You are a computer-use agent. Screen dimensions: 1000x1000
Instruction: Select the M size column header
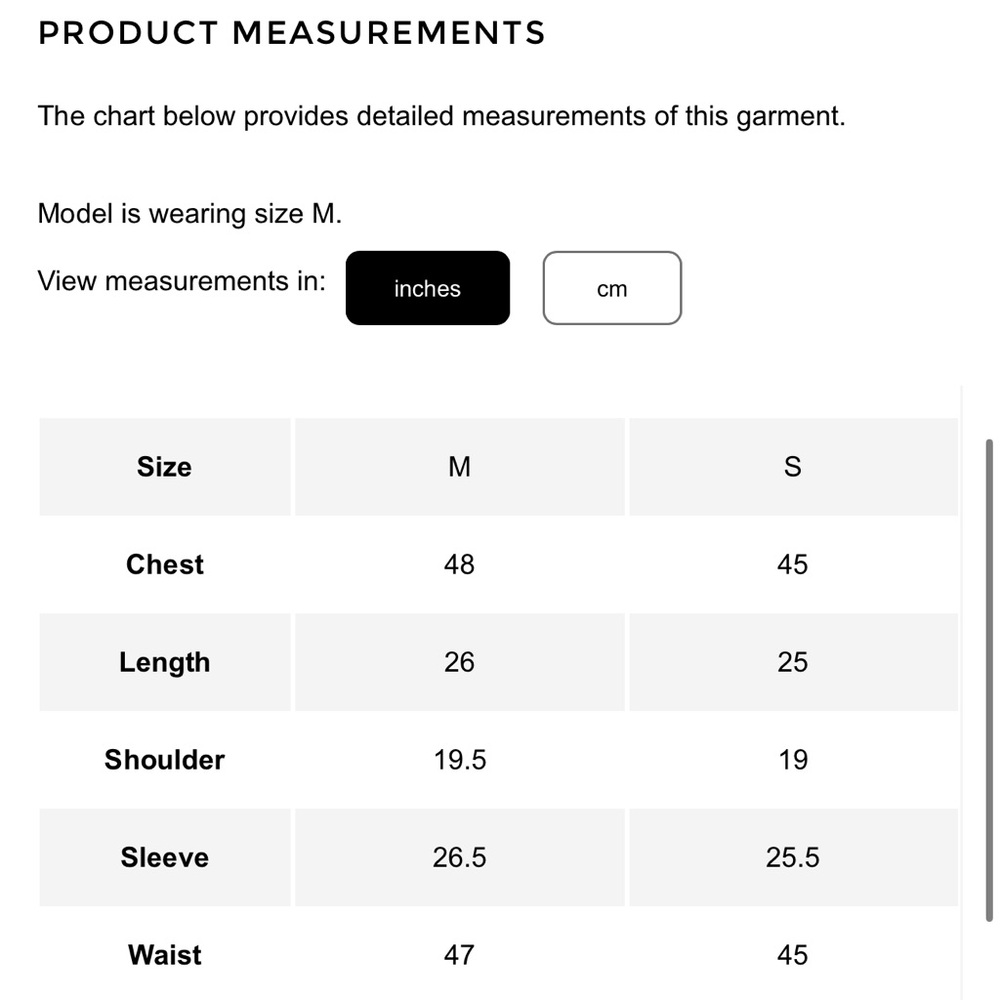click(459, 467)
